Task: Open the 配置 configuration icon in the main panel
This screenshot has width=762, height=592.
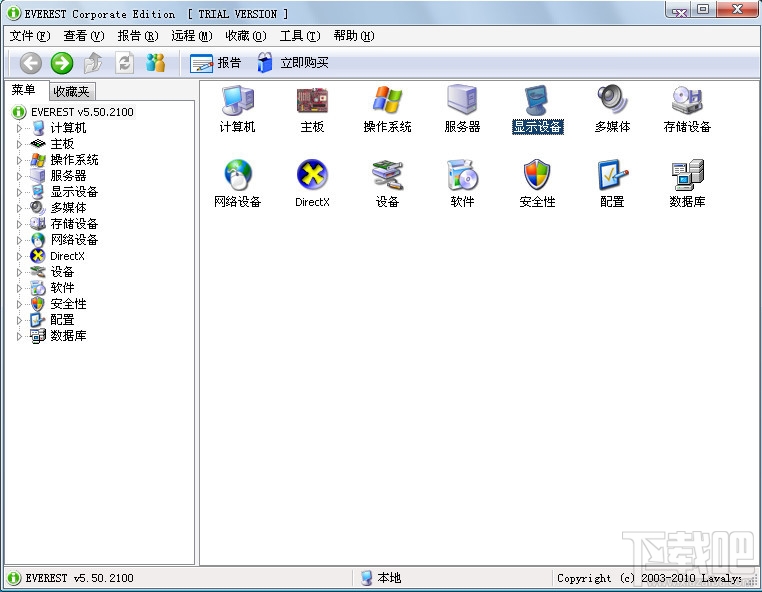Action: pyautogui.click(x=612, y=184)
